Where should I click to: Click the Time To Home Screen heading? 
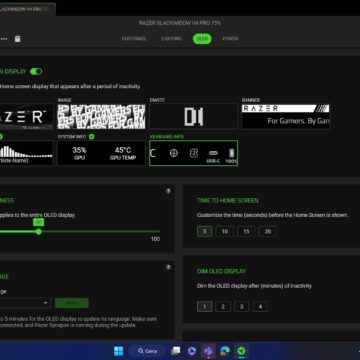[228, 201]
